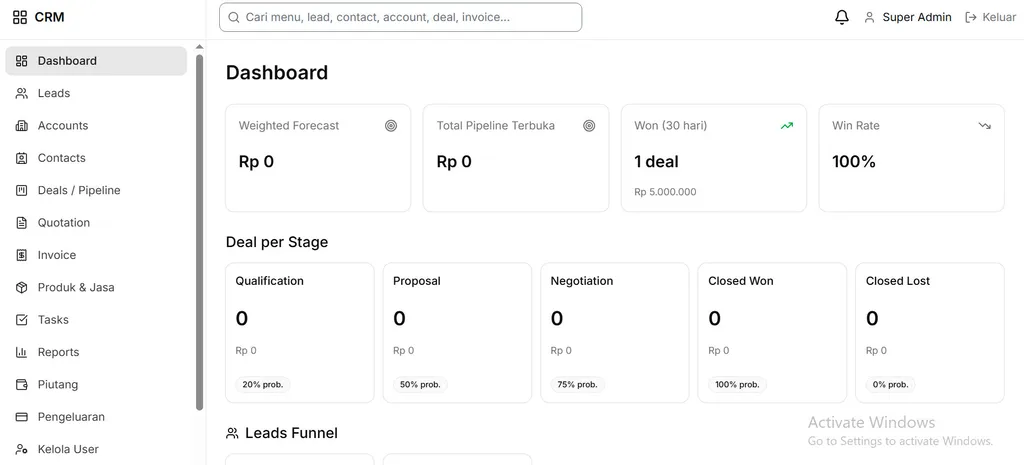The height and width of the screenshot is (465, 1024).
Task: Open Kelola User settings
Action: pos(96,449)
